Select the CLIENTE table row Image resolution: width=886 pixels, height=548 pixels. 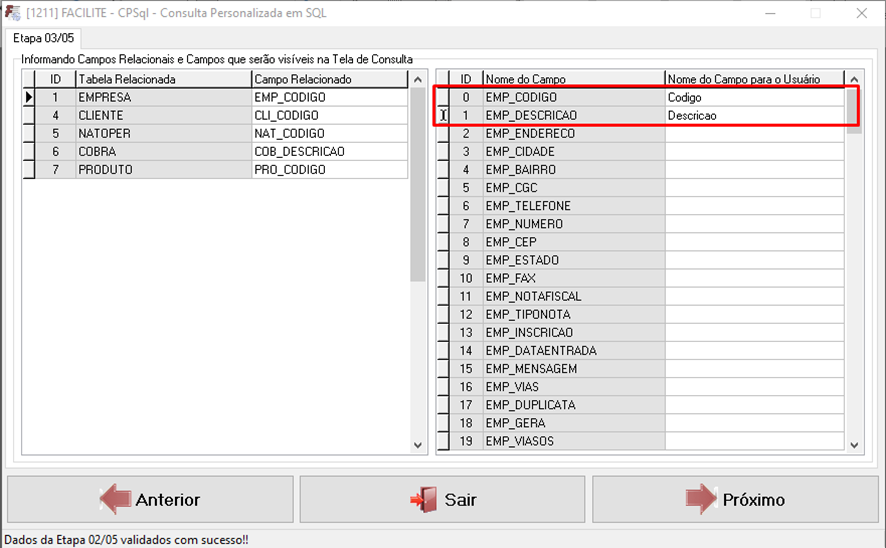pyautogui.click(x=162, y=116)
